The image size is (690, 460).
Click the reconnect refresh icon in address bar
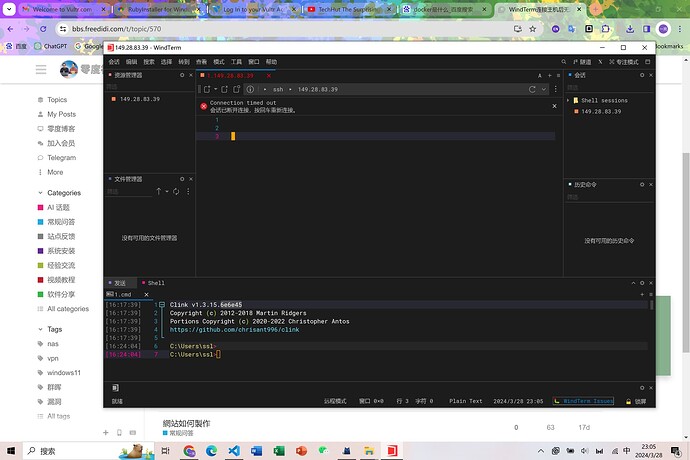coord(532,89)
